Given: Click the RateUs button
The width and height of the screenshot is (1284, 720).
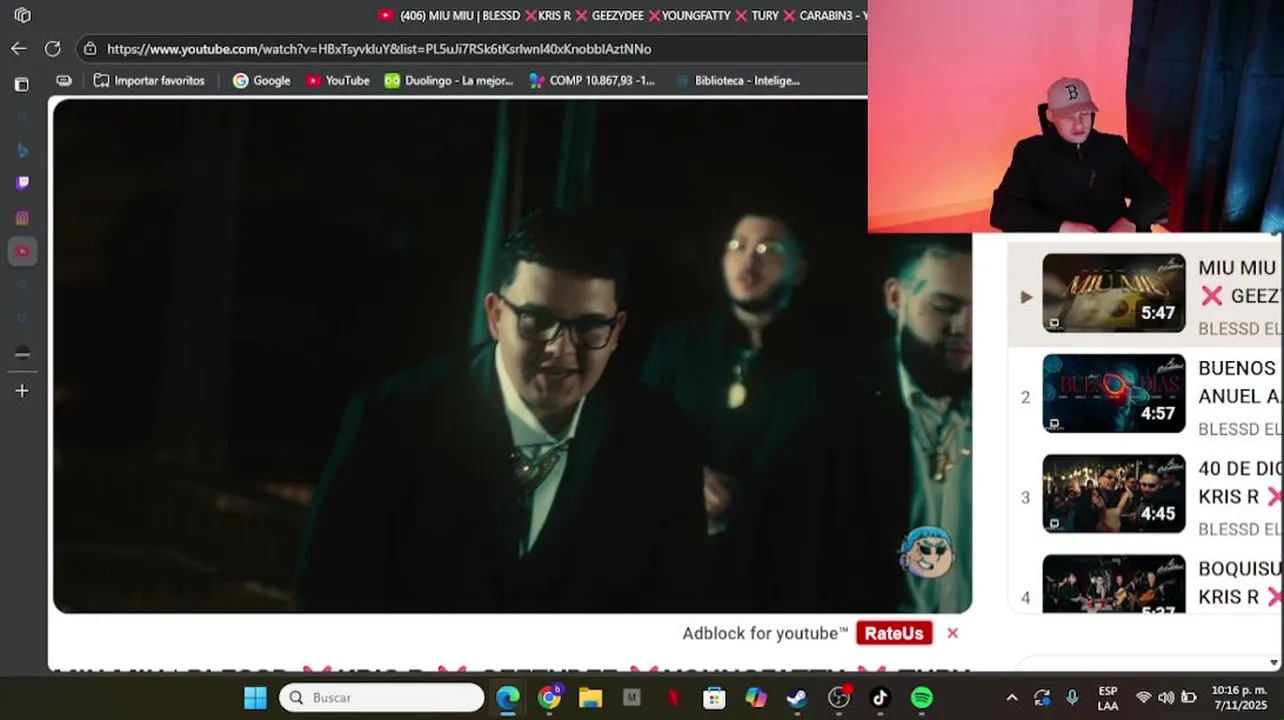Looking at the screenshot, I should coord(894,633).
